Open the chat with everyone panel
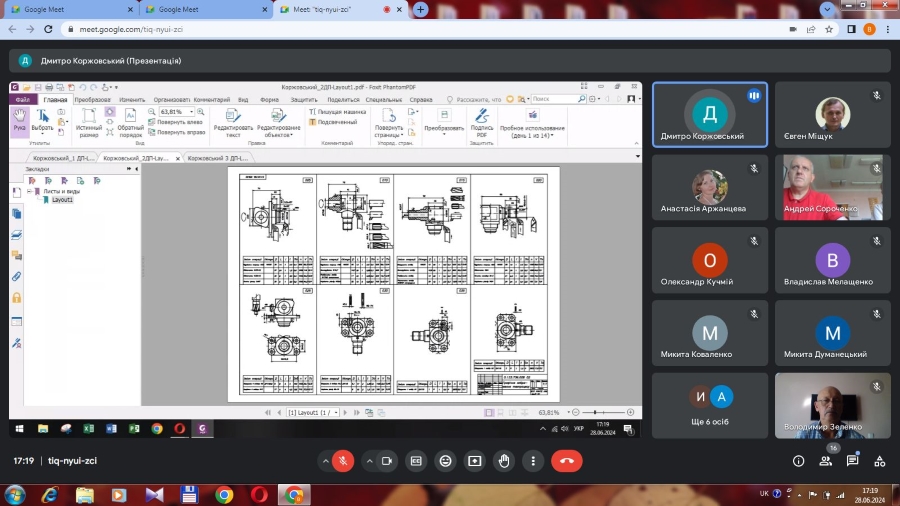The image size is (900, 506). [853, 461]
